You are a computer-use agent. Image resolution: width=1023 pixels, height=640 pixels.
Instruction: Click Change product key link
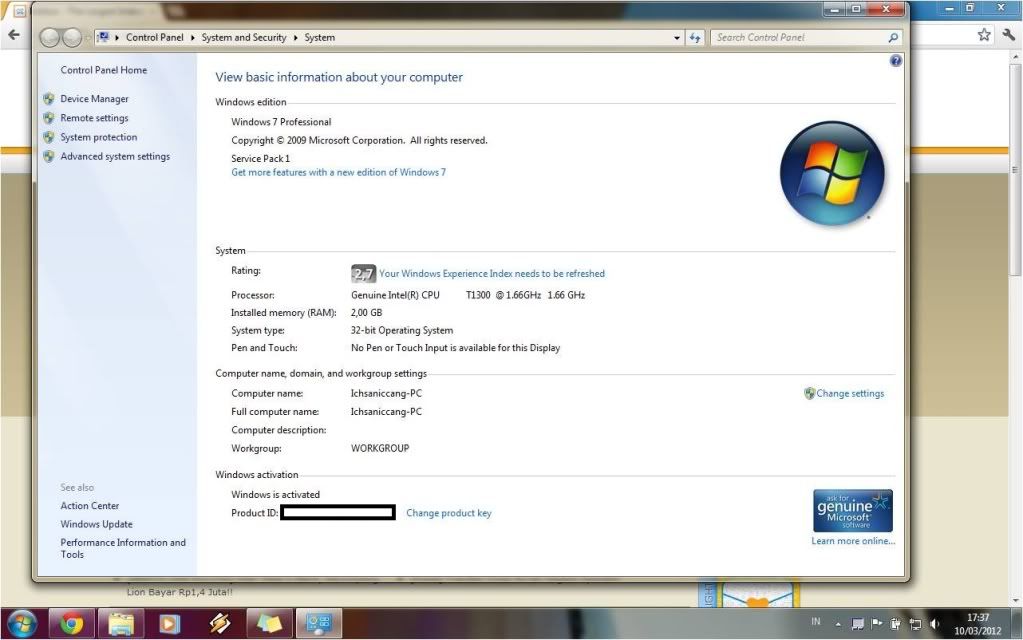tap(449, 513)
